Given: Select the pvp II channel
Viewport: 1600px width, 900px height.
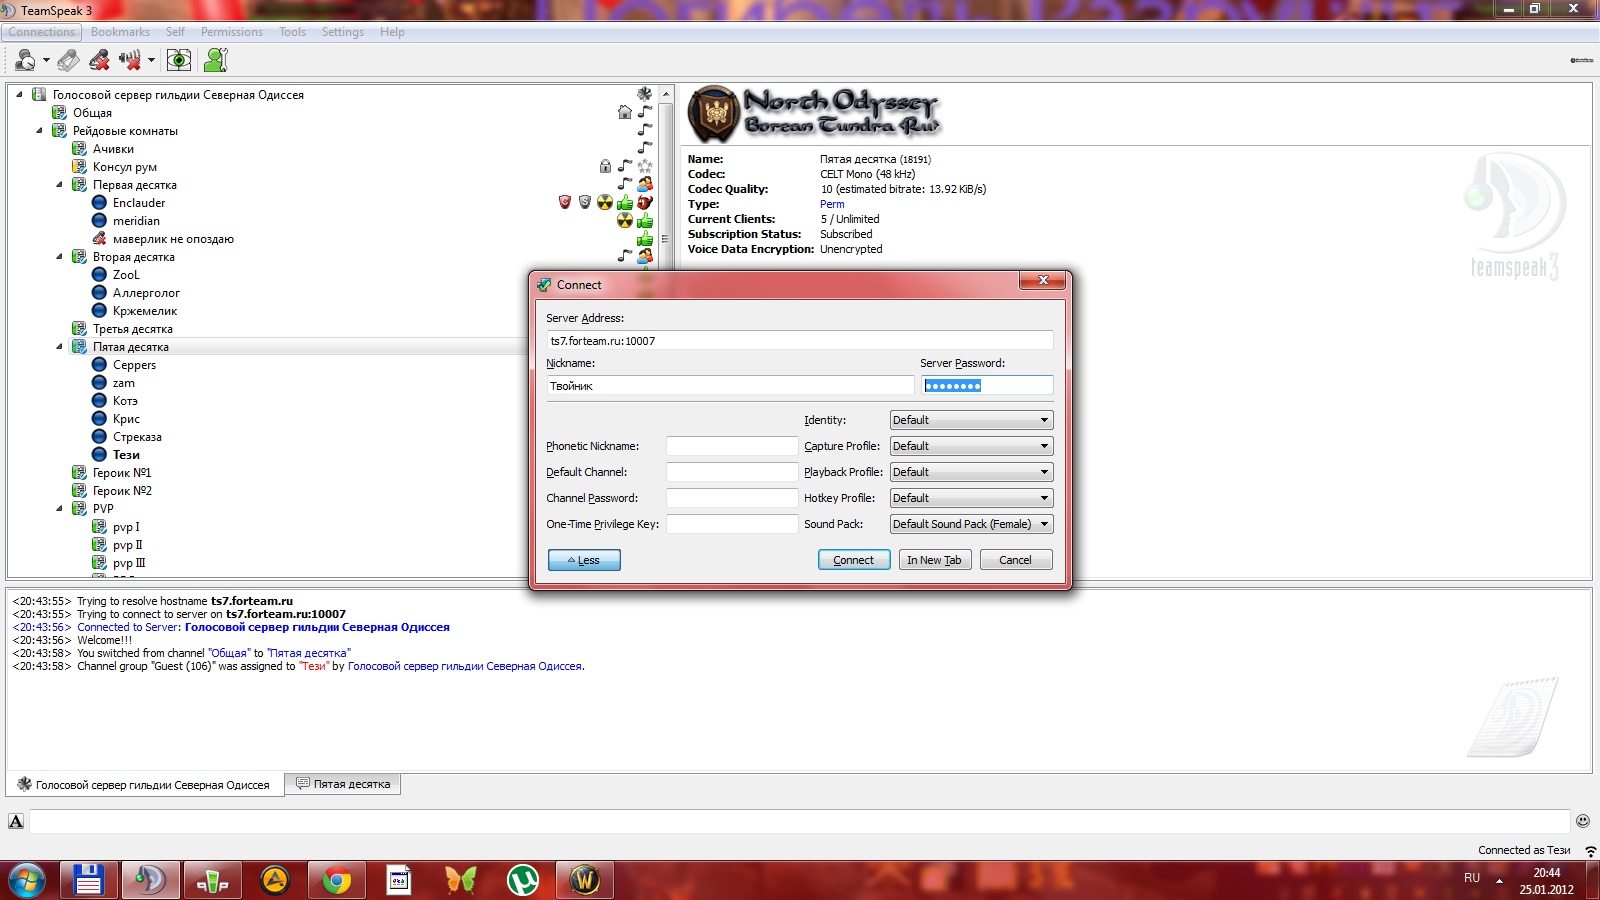Looking at the screenshot, I should (x=127, y=544).
